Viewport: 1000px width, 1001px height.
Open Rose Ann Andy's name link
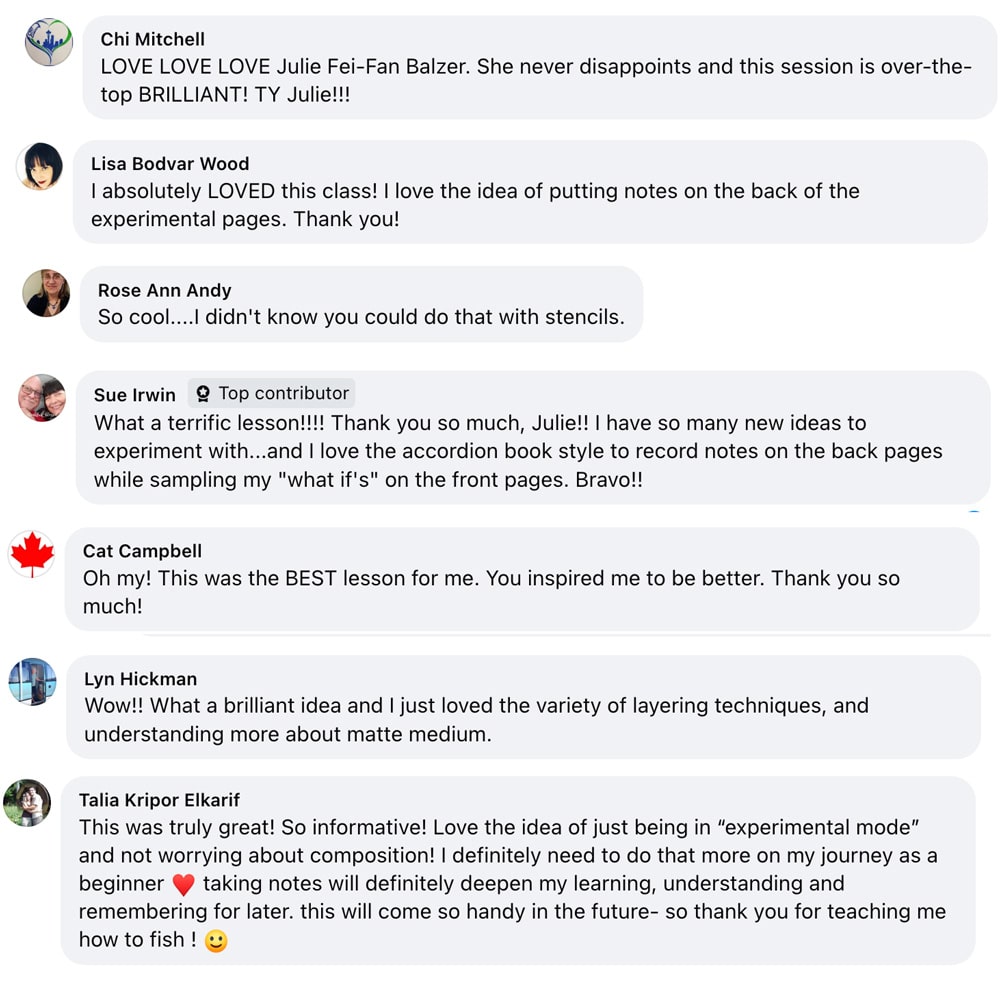(x=164, y=290)
